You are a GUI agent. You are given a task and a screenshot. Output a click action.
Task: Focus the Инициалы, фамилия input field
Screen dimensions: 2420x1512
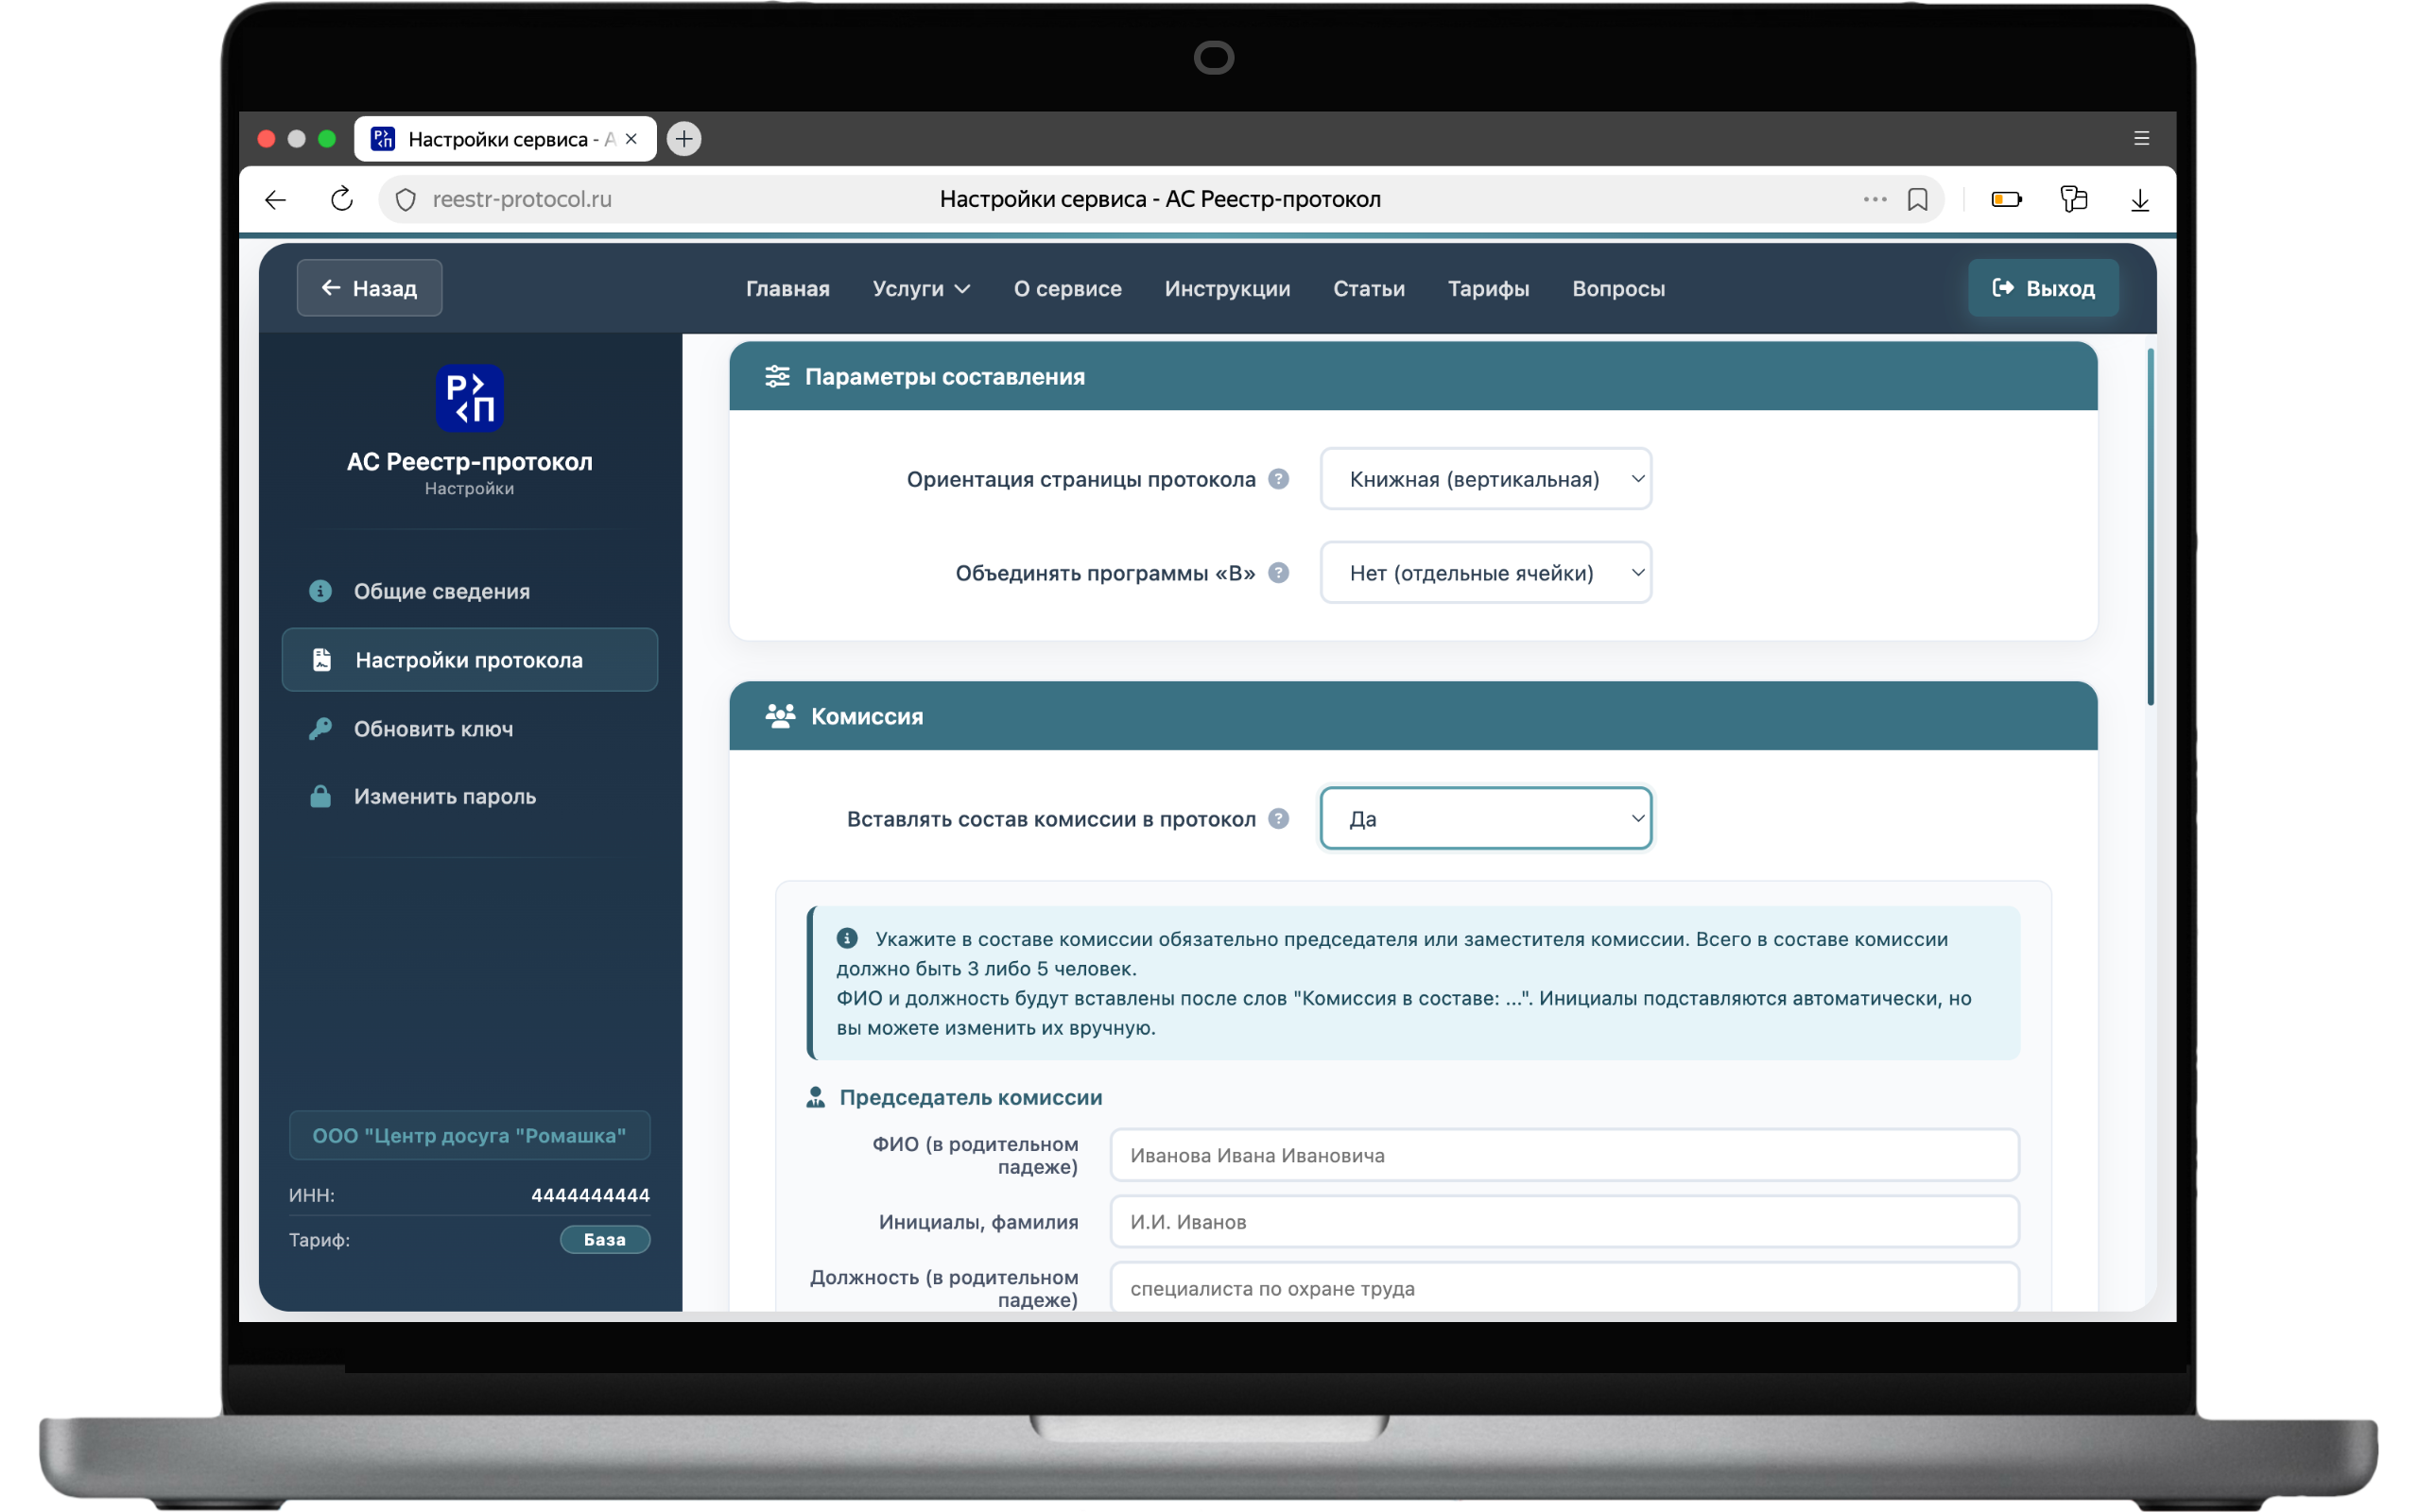[1564, 1222]
